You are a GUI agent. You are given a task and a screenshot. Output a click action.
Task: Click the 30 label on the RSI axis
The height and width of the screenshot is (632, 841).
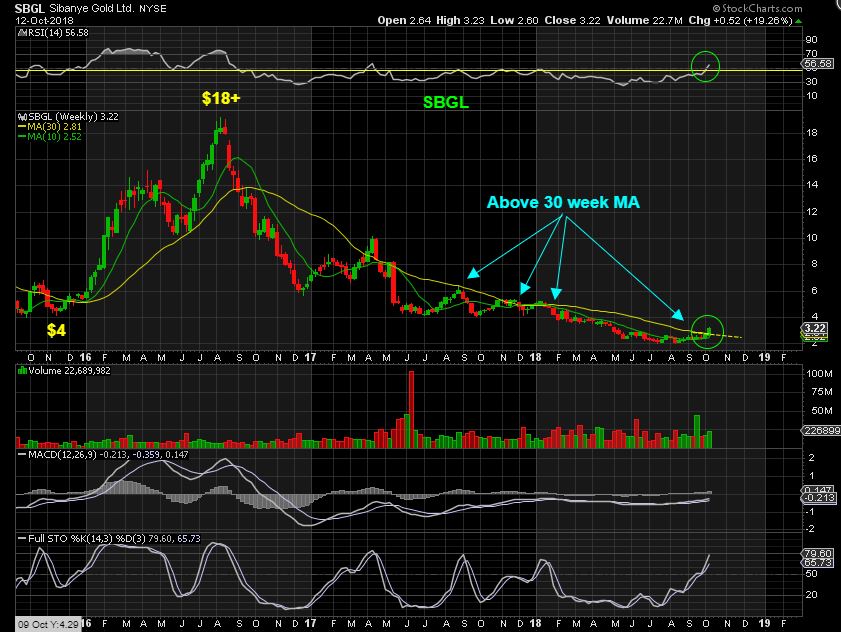[x=812, y=82]
